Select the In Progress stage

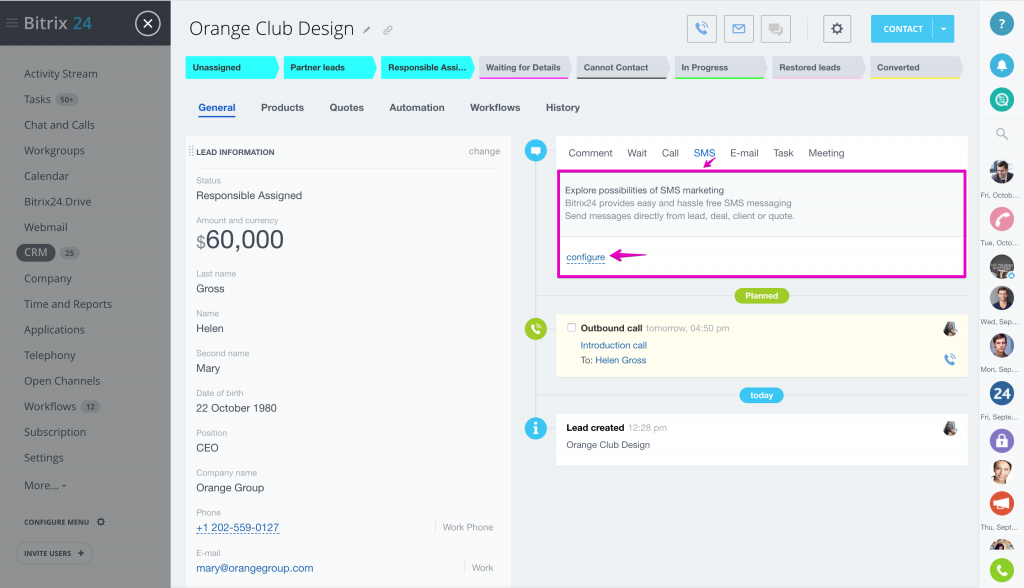pyautogui.click(x=720, y=67)
